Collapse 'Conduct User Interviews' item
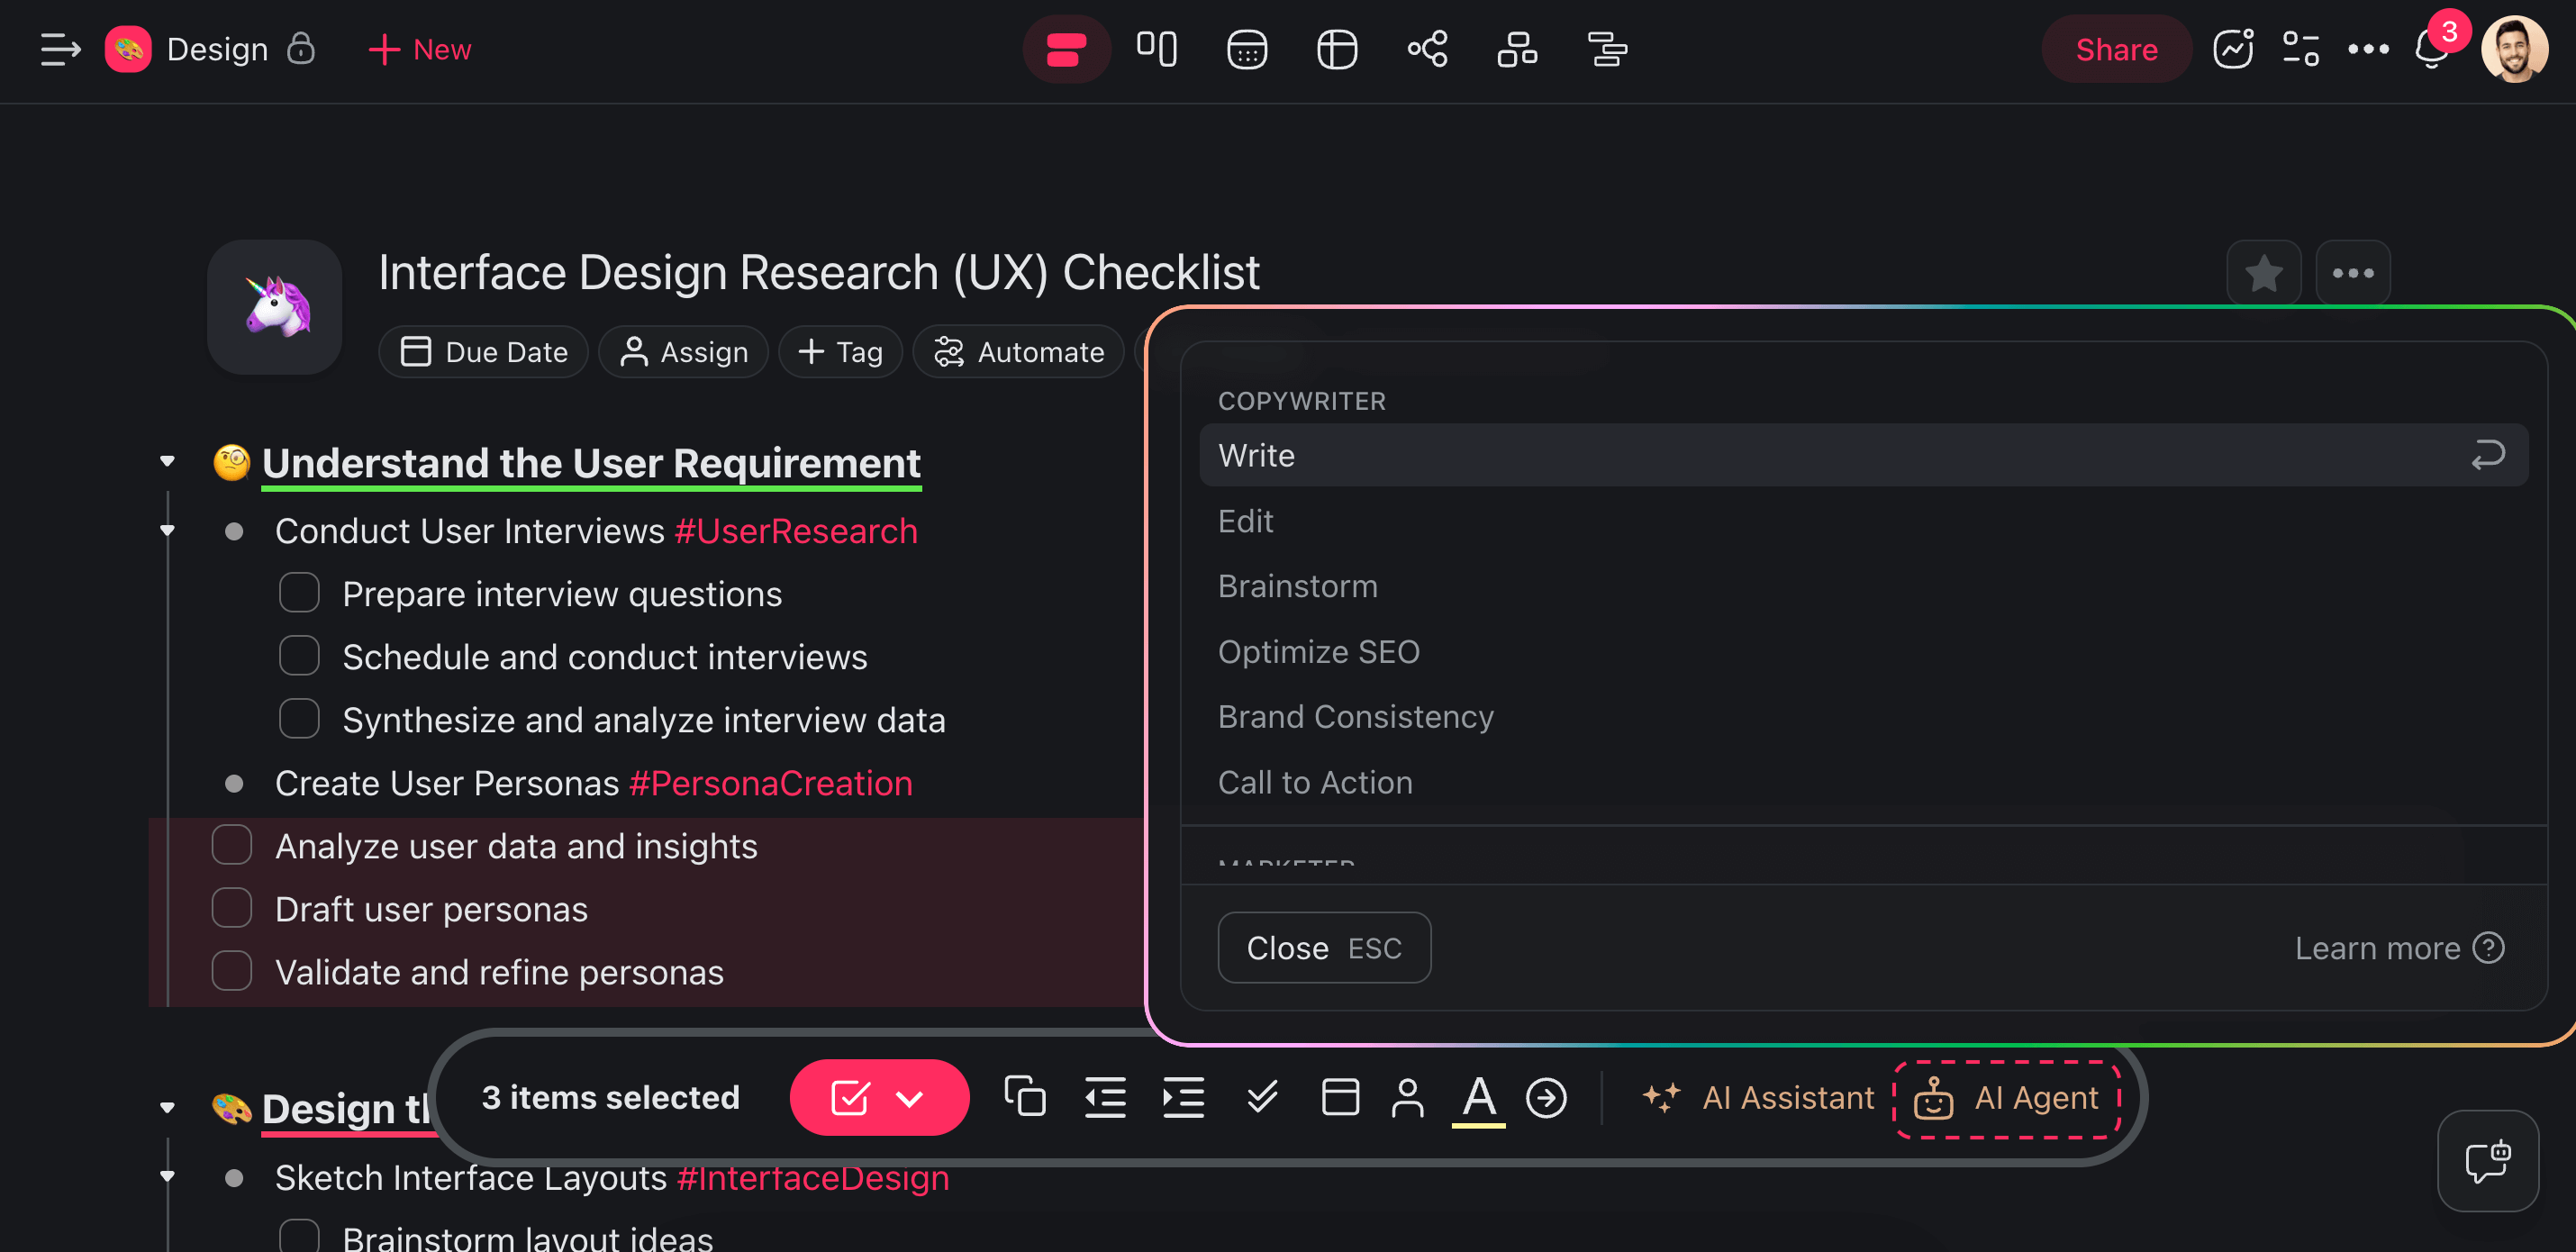Screen dimensions: 2576x1252 167,531
